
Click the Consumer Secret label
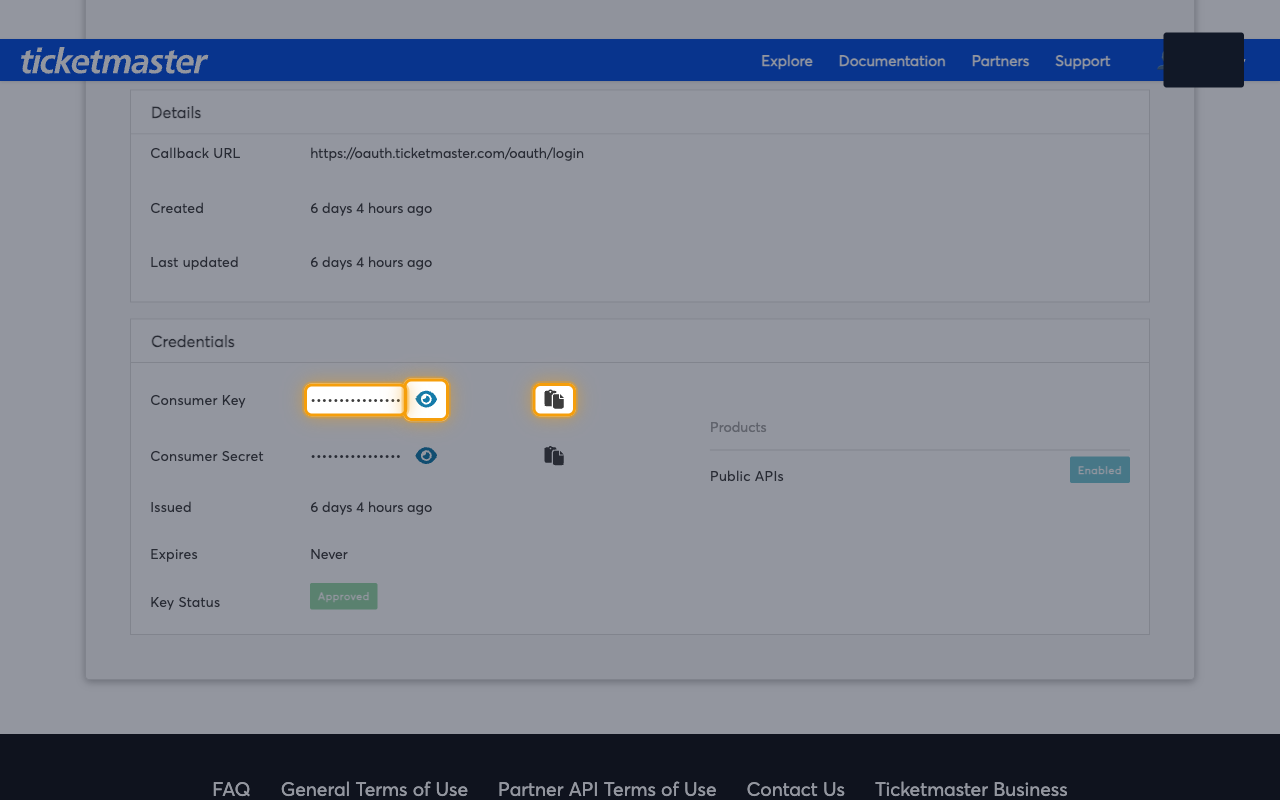coord(207,456)
